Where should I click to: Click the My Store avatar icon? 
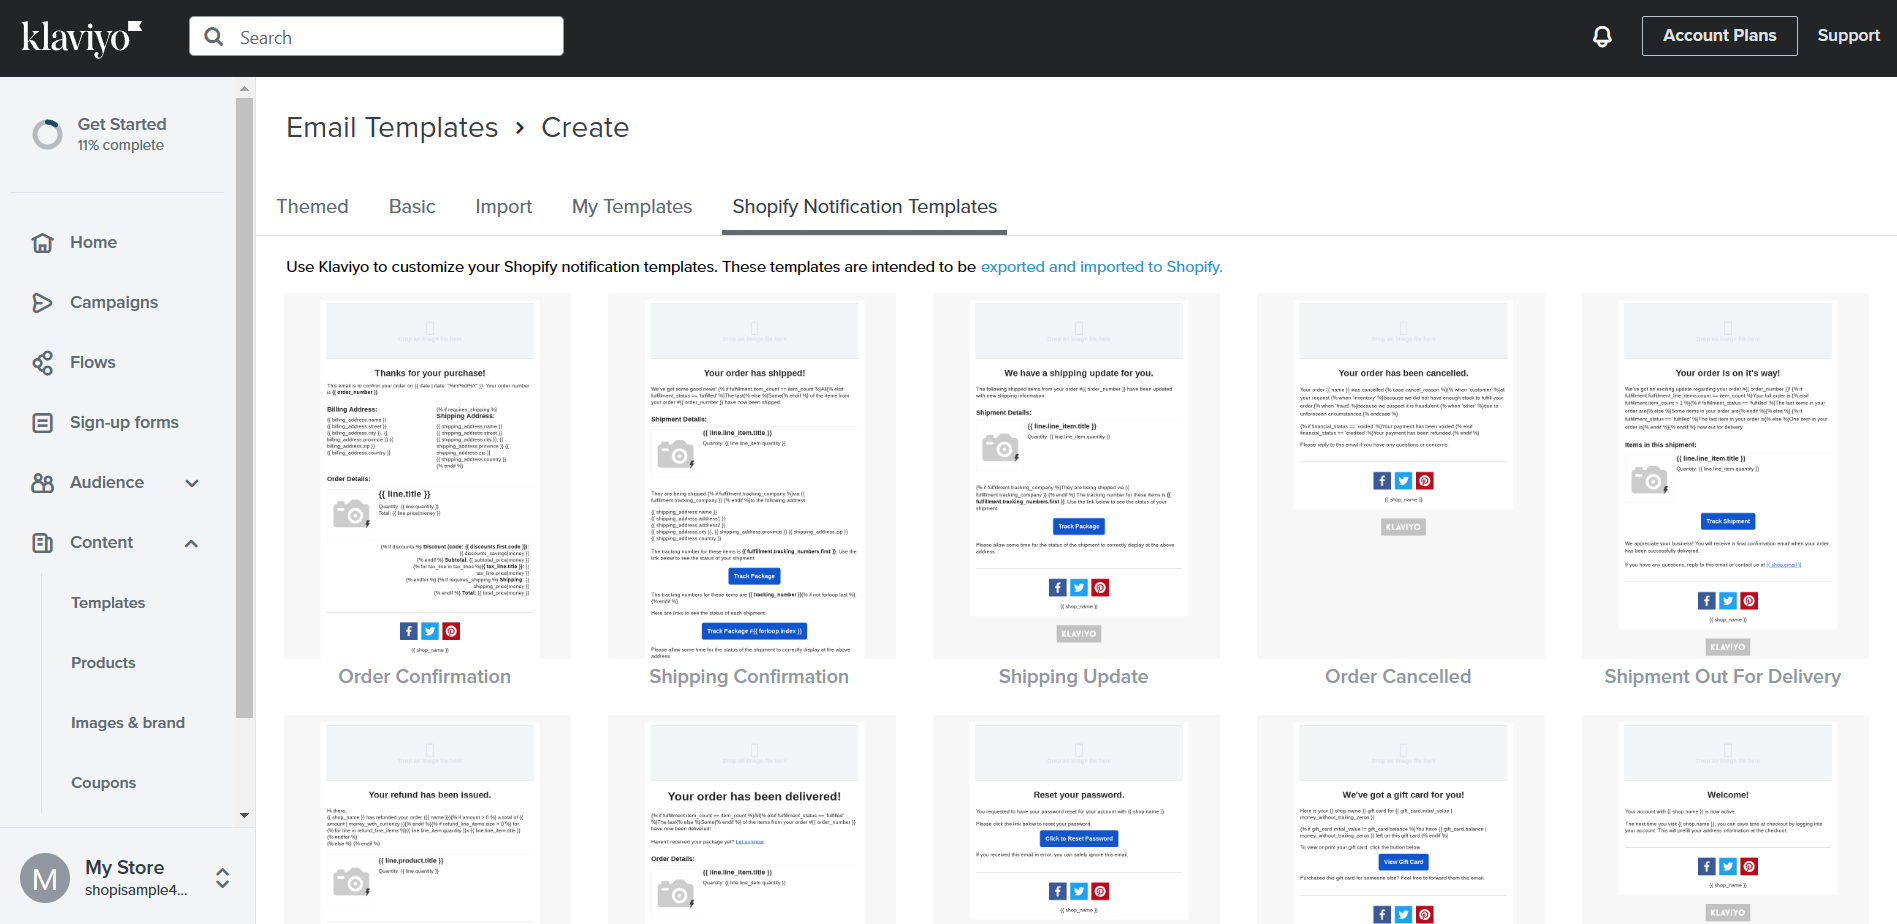pyautogui.click(x=45, y=878)
